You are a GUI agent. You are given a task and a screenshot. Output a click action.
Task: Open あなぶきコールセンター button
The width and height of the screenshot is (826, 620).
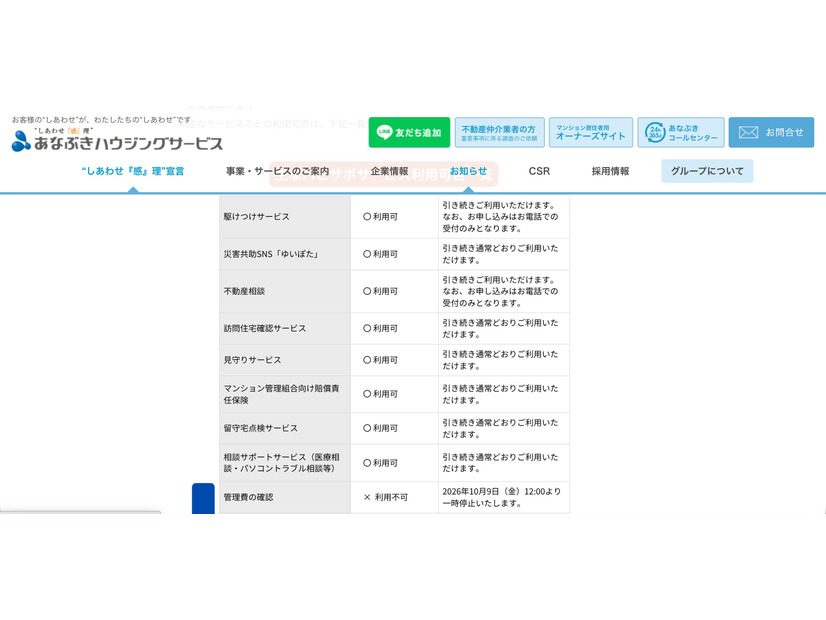681,132
